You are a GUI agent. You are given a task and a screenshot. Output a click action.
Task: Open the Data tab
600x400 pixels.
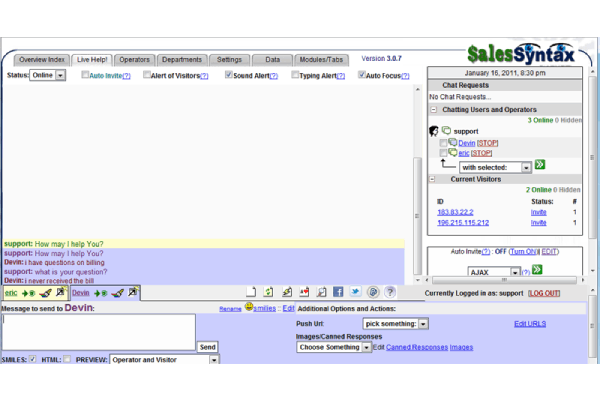coord(272,60)
